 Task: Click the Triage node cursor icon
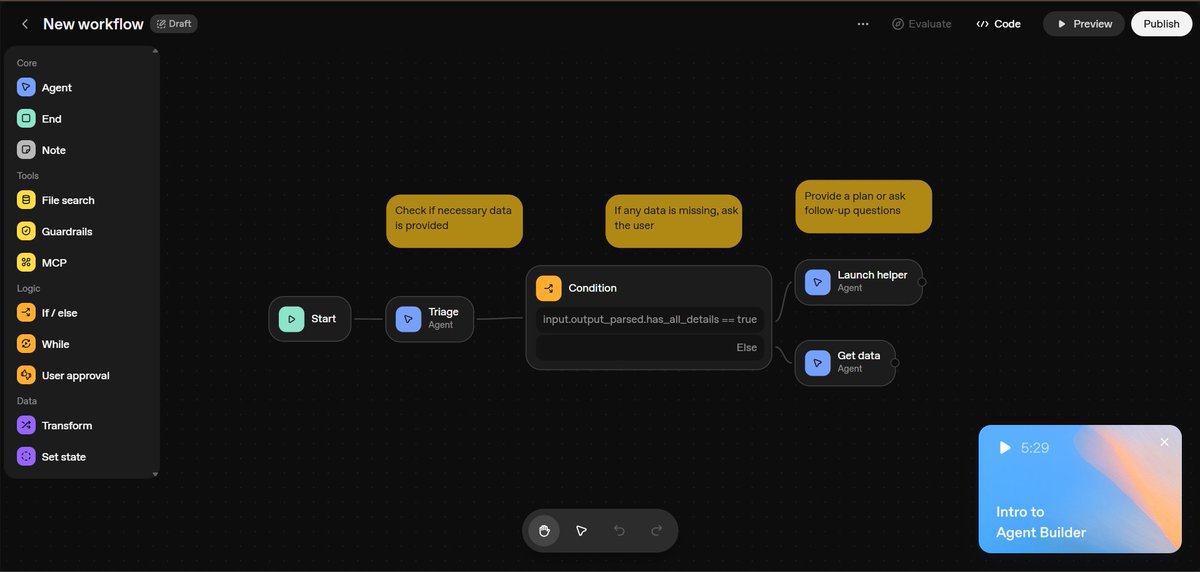pos(408,319)
